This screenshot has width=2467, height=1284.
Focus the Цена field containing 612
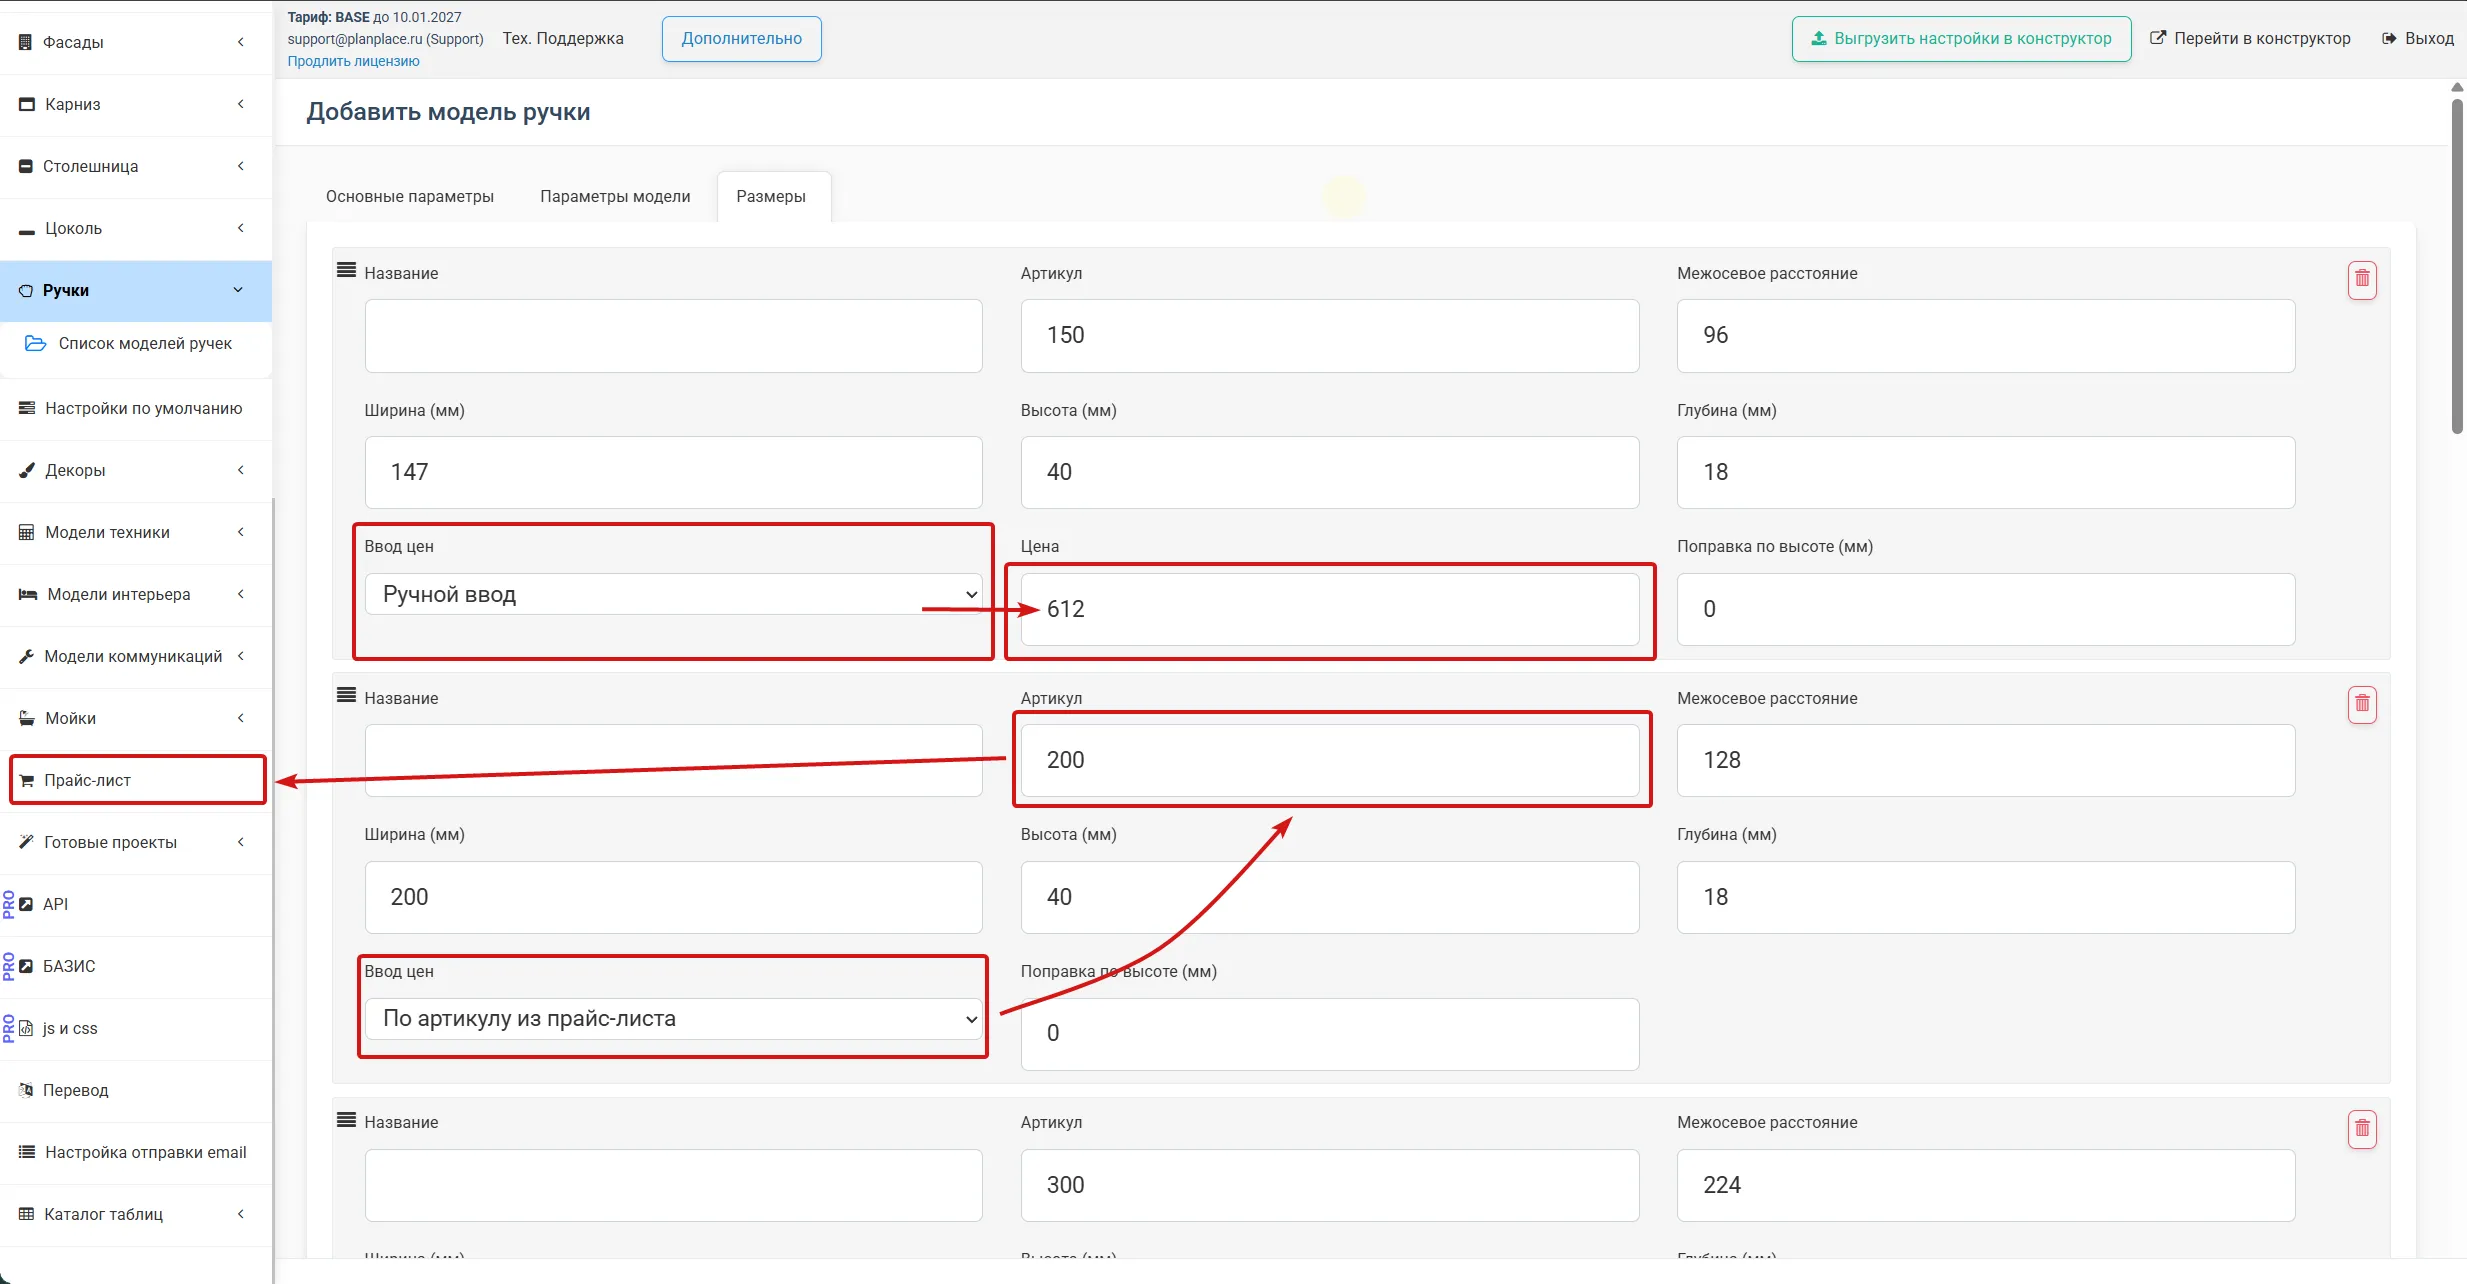click(1329, 609)
